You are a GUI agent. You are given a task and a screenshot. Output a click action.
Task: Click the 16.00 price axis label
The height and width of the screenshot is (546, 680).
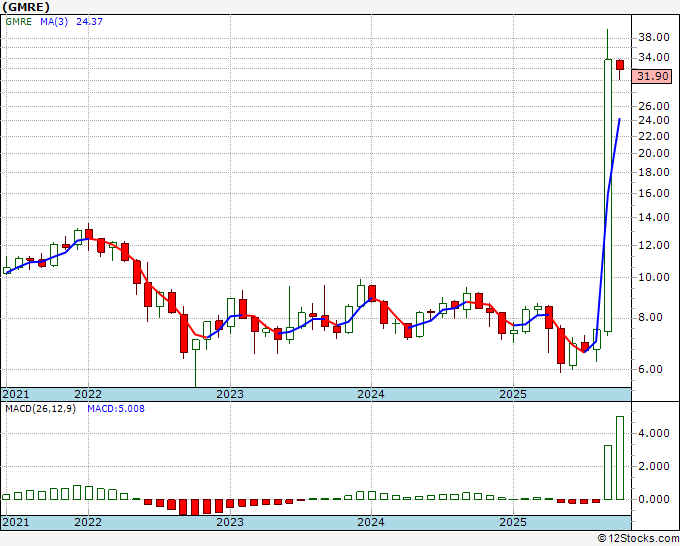pos(653,193)
